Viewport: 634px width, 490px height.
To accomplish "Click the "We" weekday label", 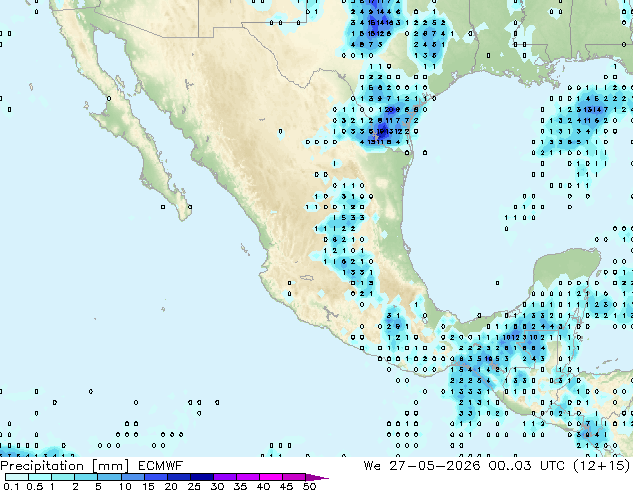I will coord(372,466).
